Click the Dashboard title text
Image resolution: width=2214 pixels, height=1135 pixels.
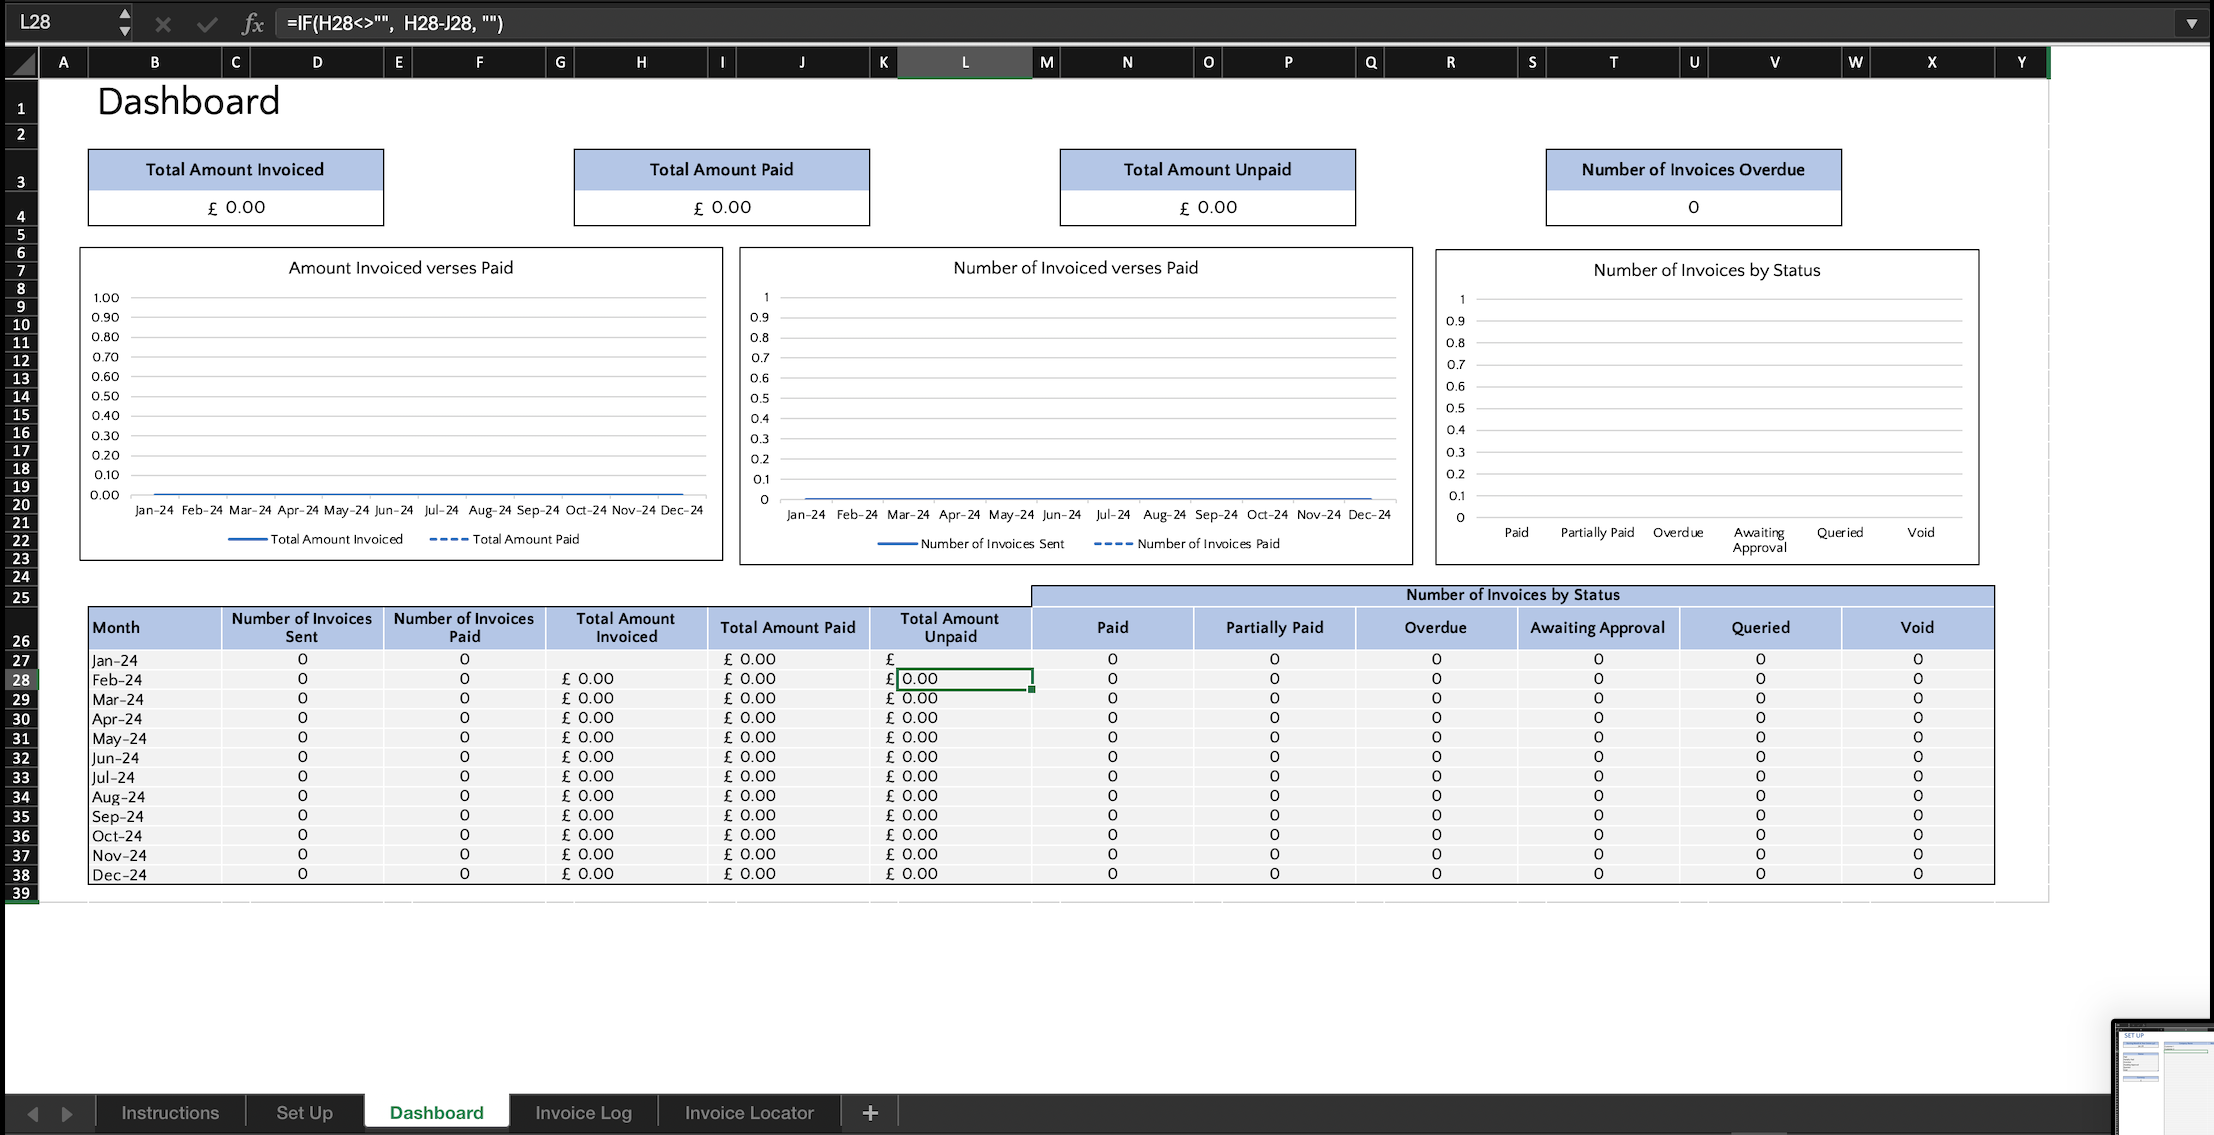(x=188, y=102)
